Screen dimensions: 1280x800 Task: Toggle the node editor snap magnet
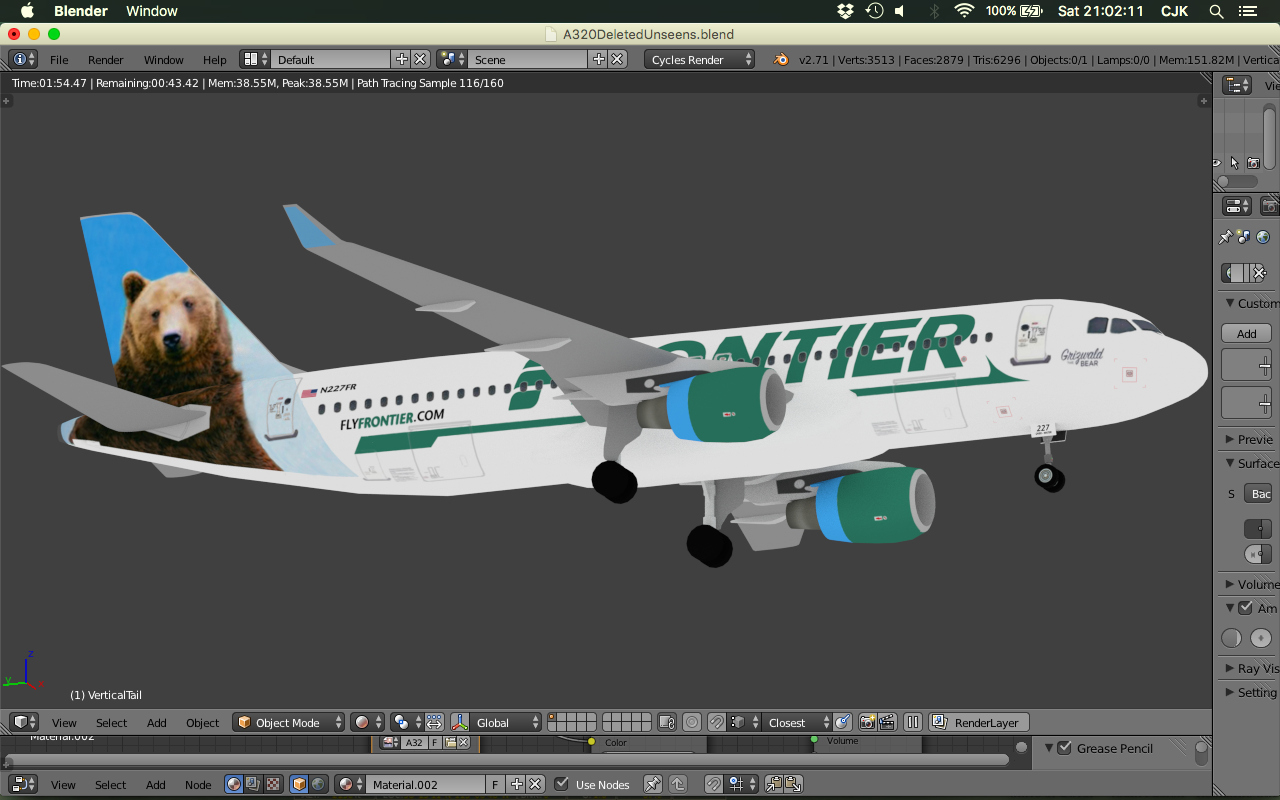(x=713, y=785)
